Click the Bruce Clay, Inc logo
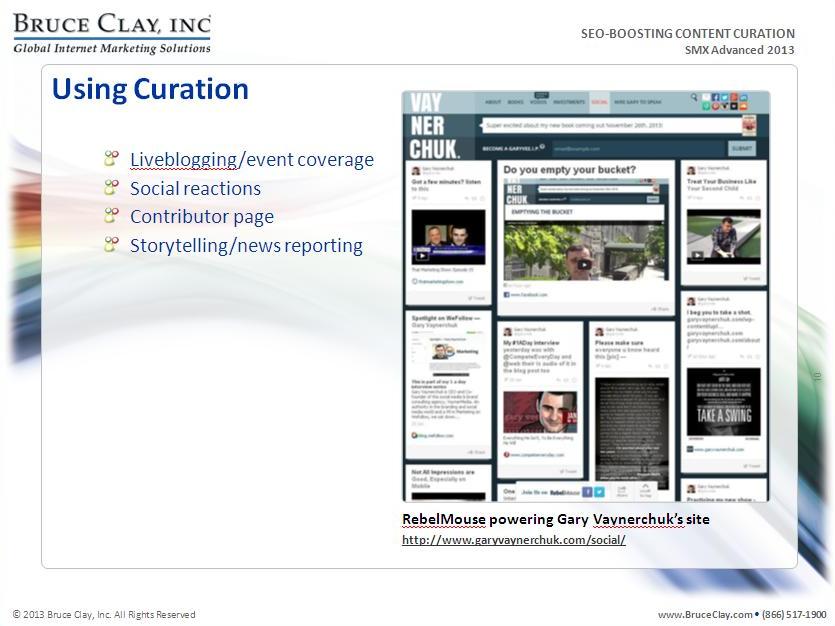 pyautogui.click(x=111, y=33)
